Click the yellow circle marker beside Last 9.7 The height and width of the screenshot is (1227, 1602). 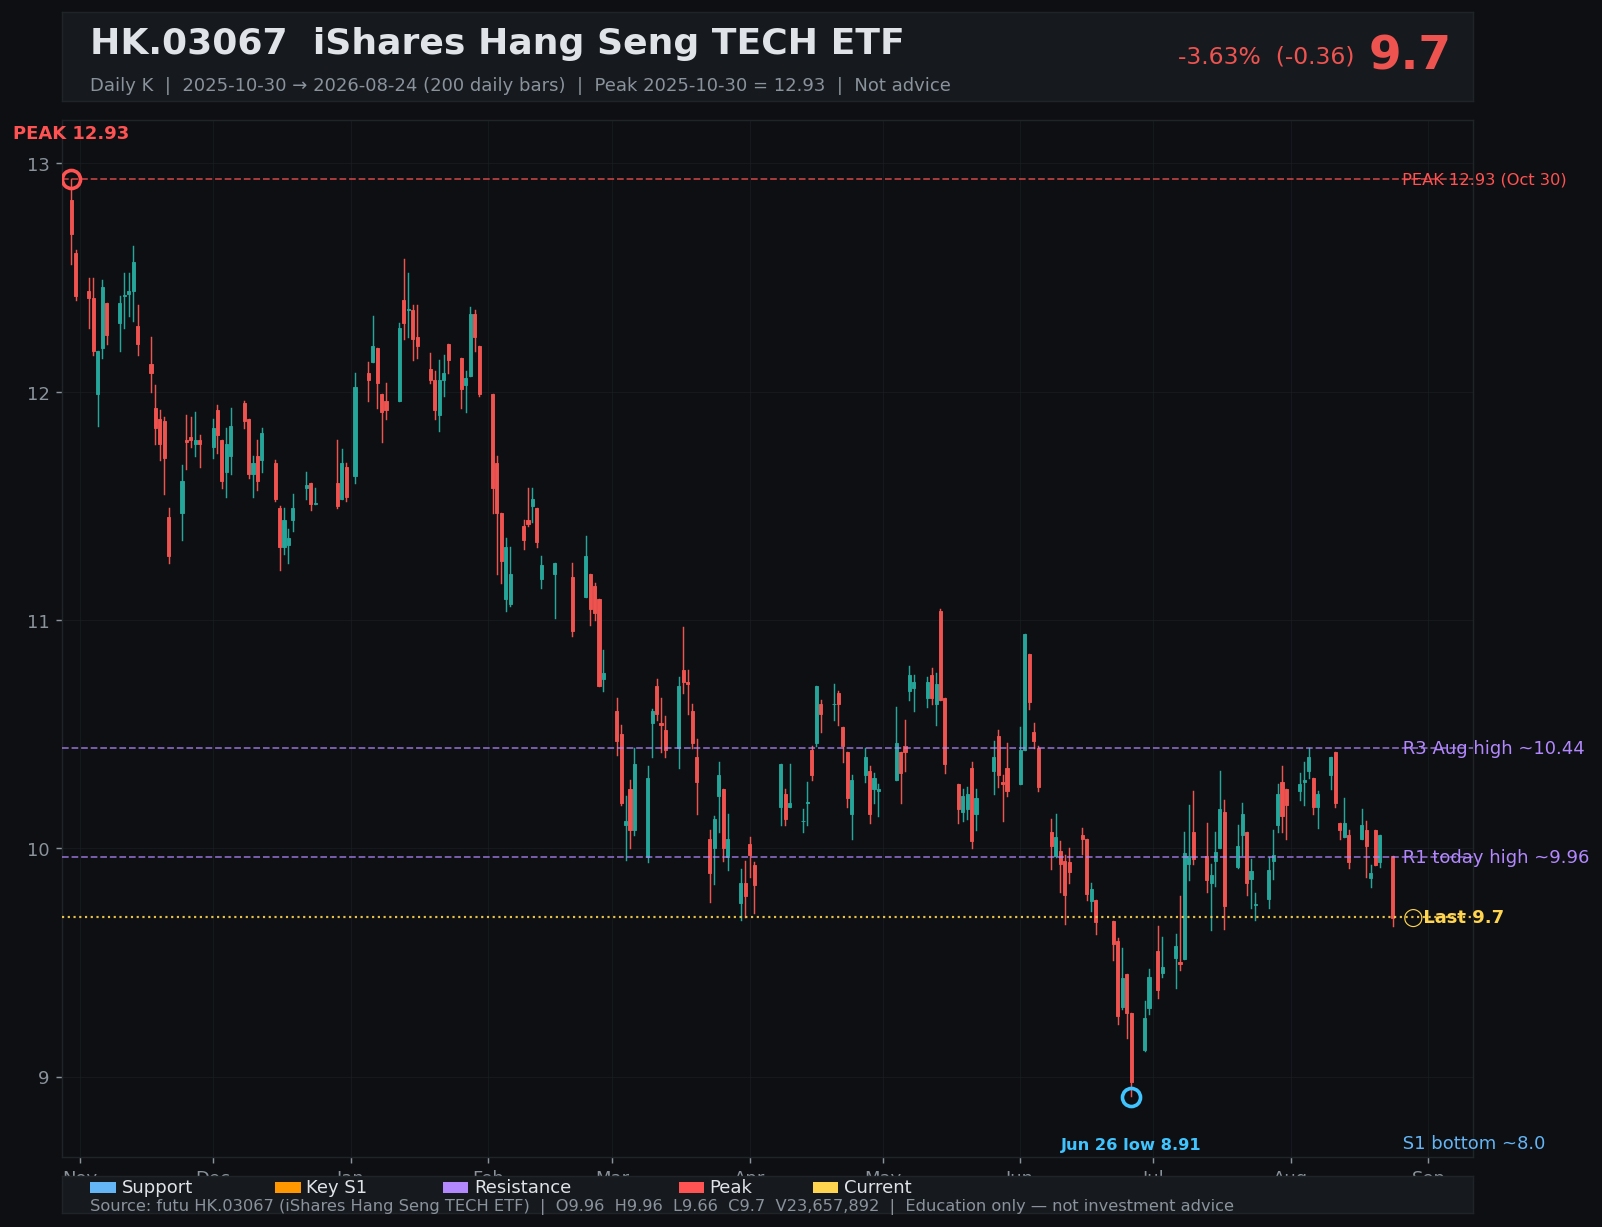(1413, 918)
